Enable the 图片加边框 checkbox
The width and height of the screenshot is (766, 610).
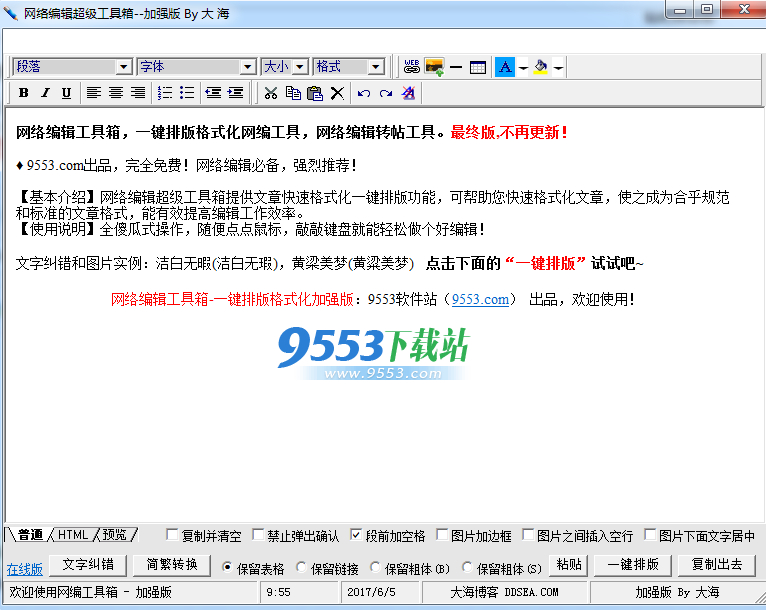coord(442,535)
